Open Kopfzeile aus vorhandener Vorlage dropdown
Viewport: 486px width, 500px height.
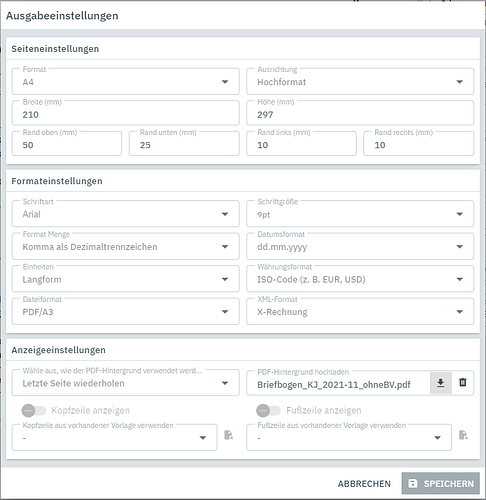coord(114,437)
